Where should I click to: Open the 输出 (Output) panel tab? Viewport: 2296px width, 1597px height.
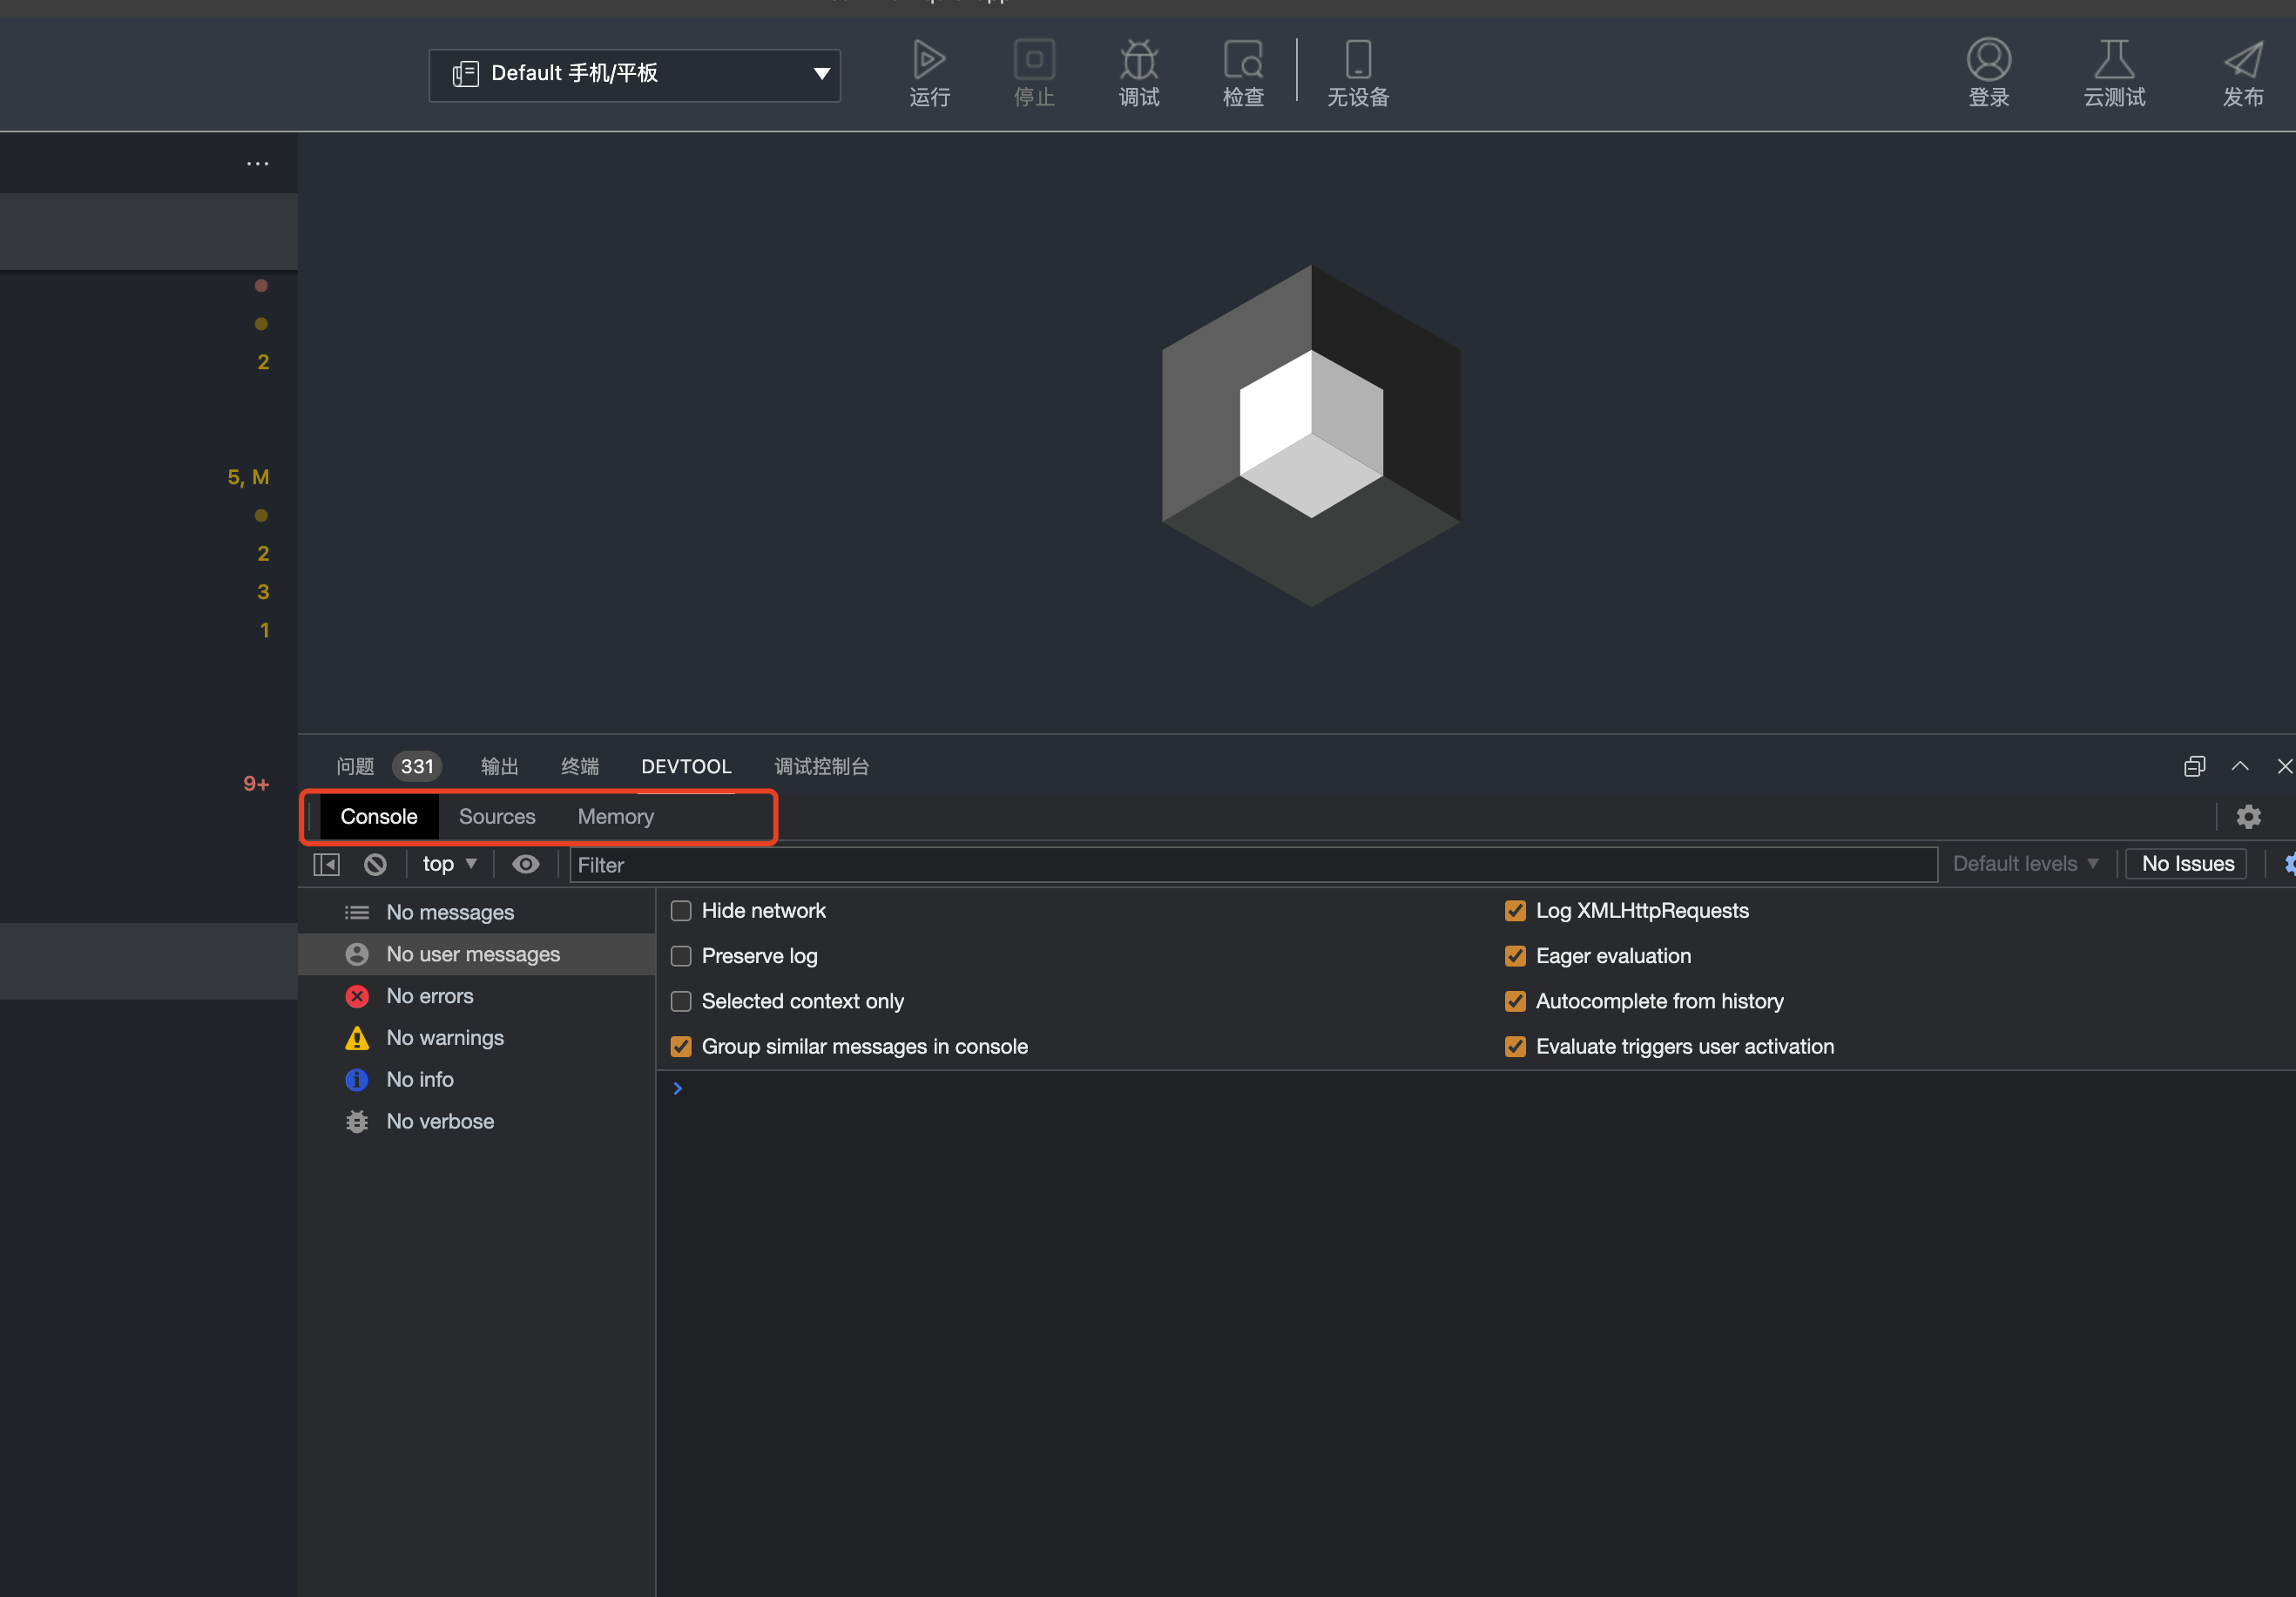coord(499,767)
